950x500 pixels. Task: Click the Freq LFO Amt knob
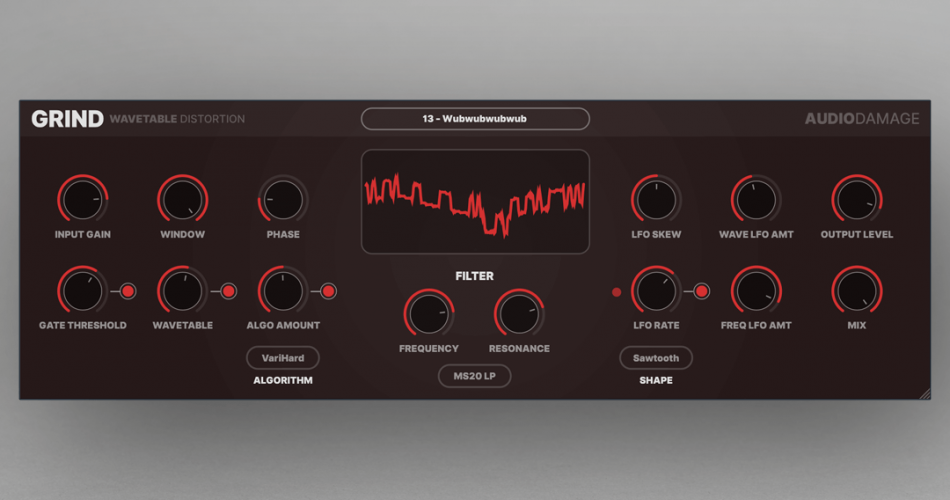(x=756, y=291)
